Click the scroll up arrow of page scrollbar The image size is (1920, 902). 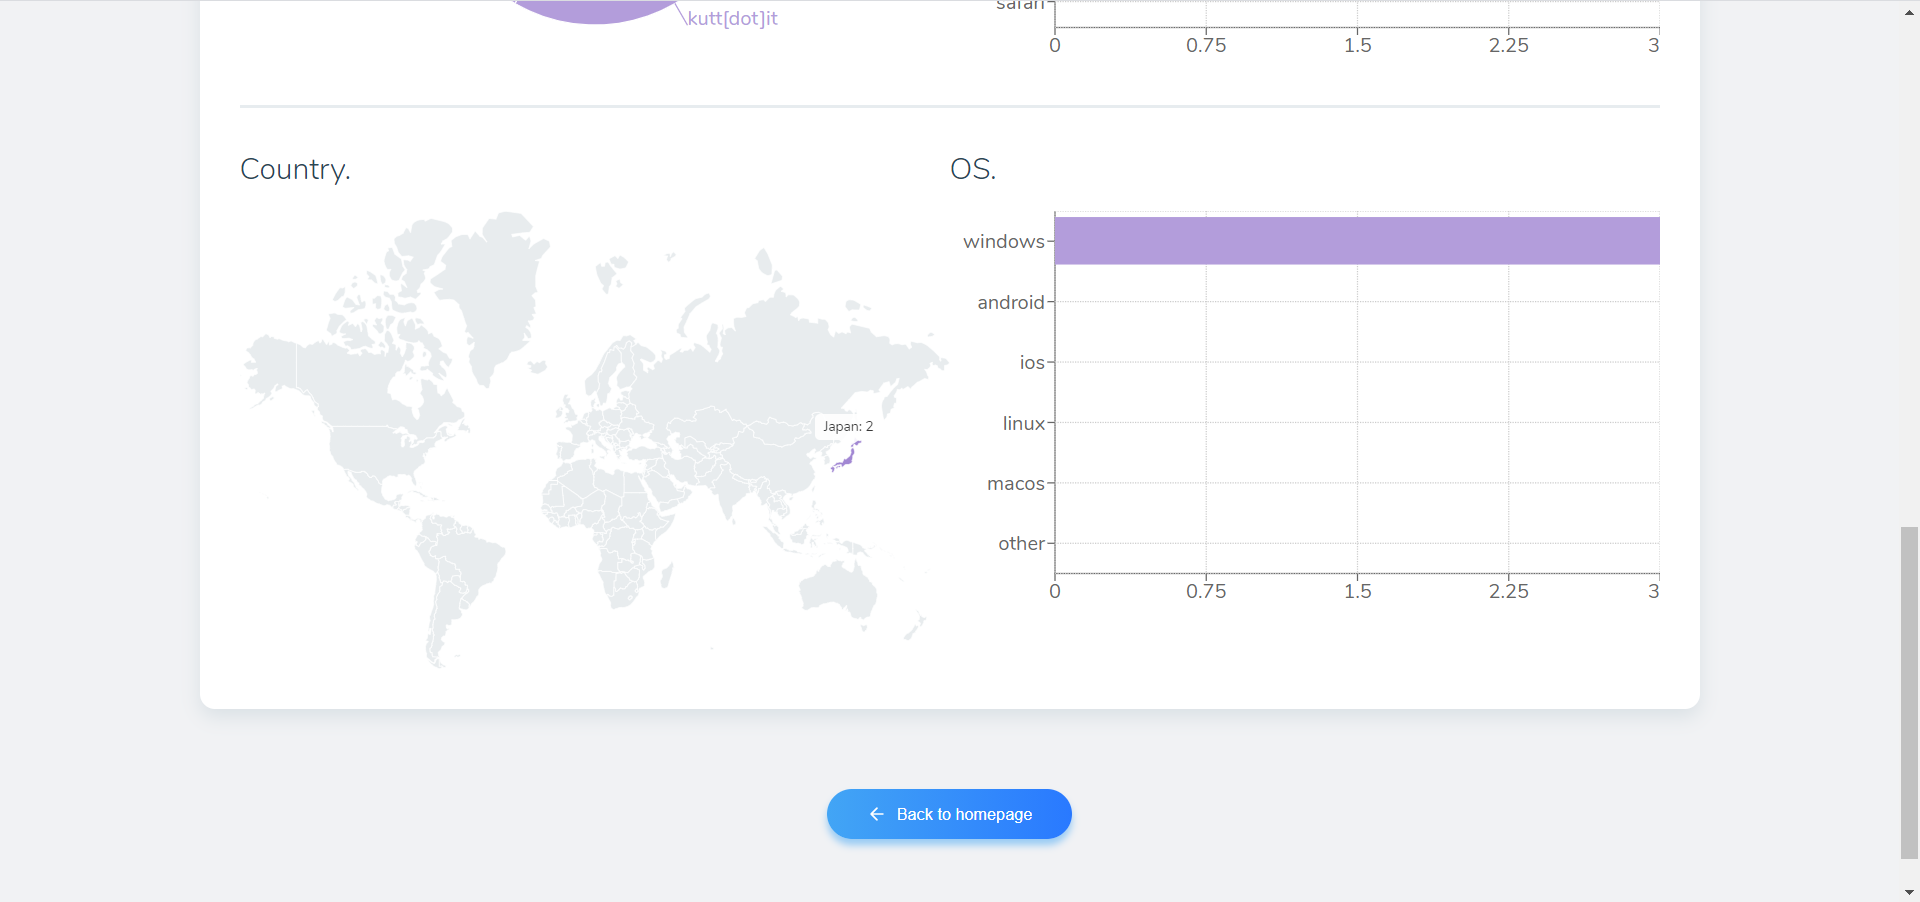[x=1909, y=11]
